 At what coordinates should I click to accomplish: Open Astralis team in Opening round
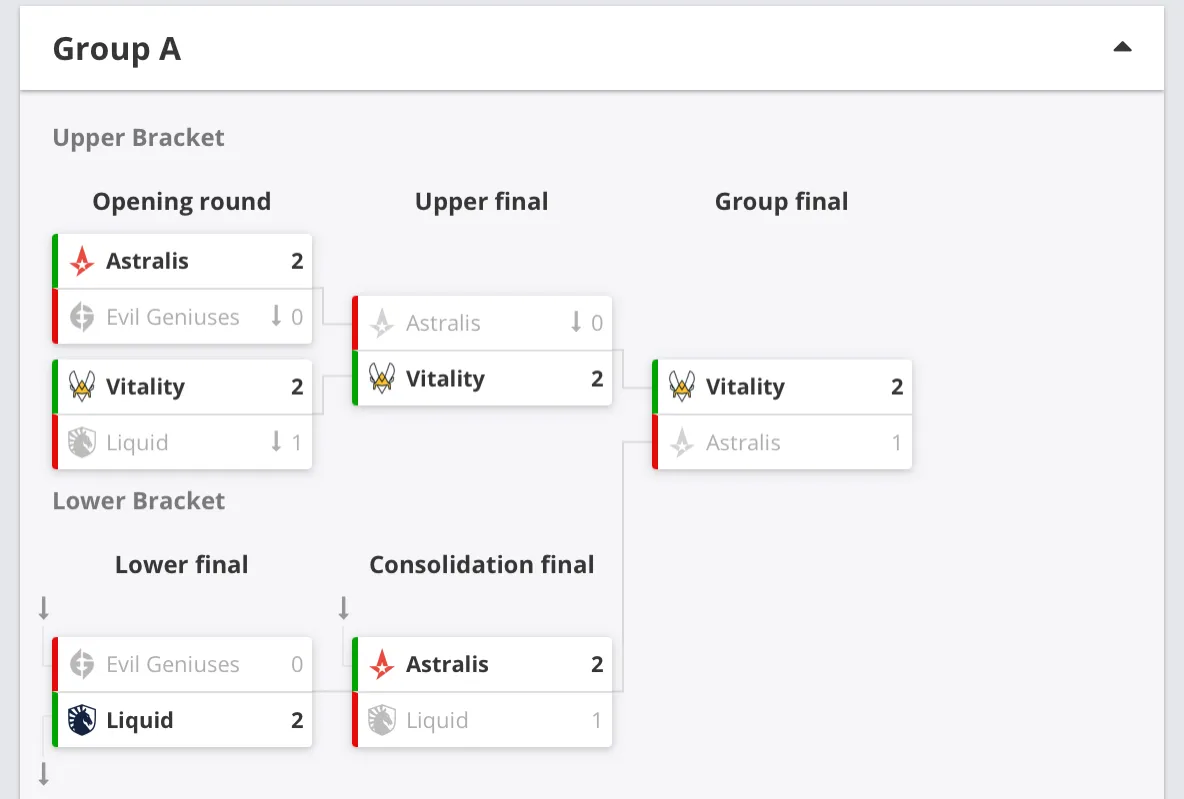click(147, 261)
